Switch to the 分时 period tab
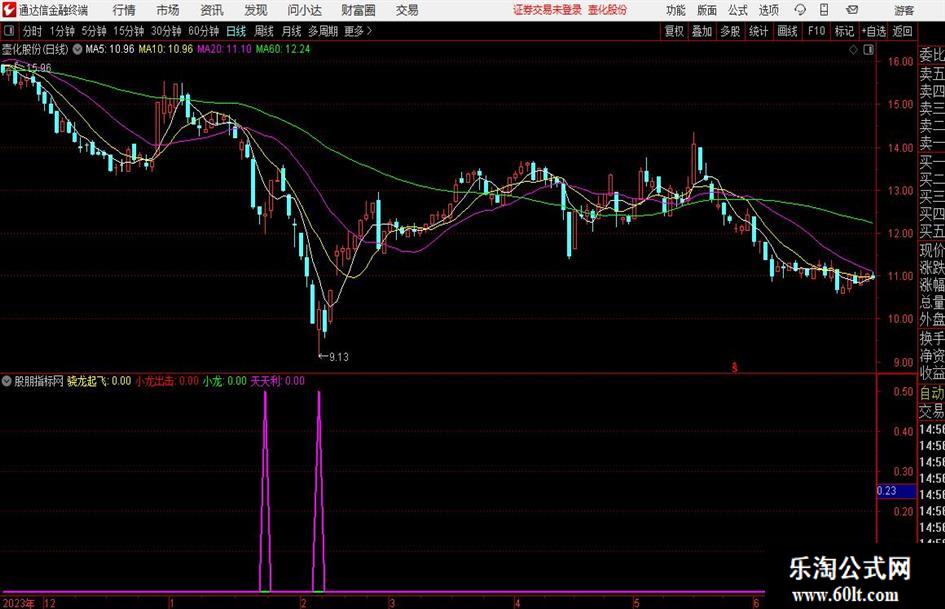This screenshot has height=609, width=945. tap(33, 31)
